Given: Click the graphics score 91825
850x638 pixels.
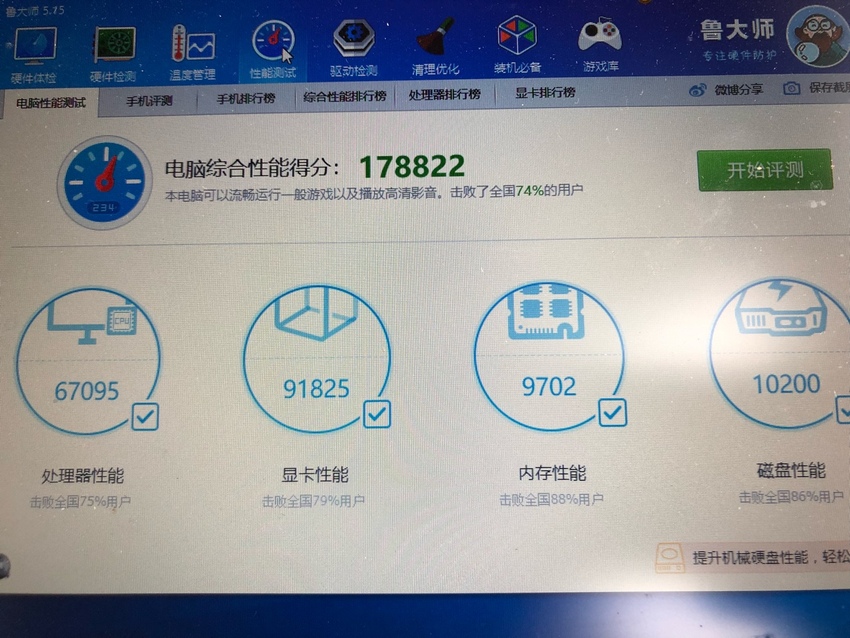Looking at the screenshot, I should click(x=317, y=389).
